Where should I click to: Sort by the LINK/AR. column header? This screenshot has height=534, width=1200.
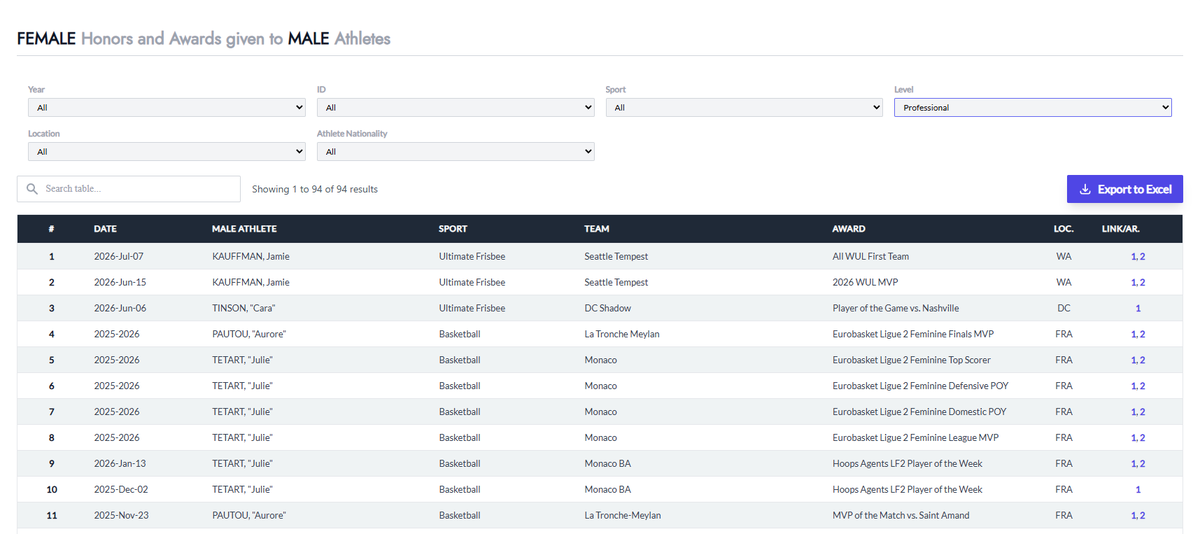1121,229
